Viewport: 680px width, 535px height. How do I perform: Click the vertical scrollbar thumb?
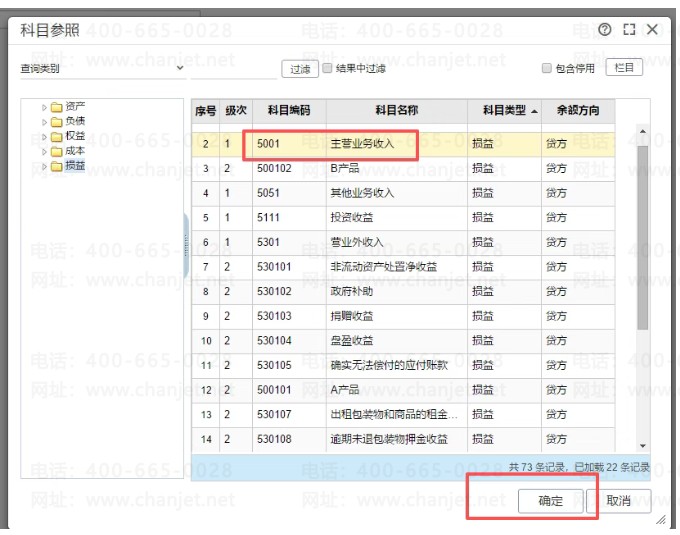[x=643, y=238]
